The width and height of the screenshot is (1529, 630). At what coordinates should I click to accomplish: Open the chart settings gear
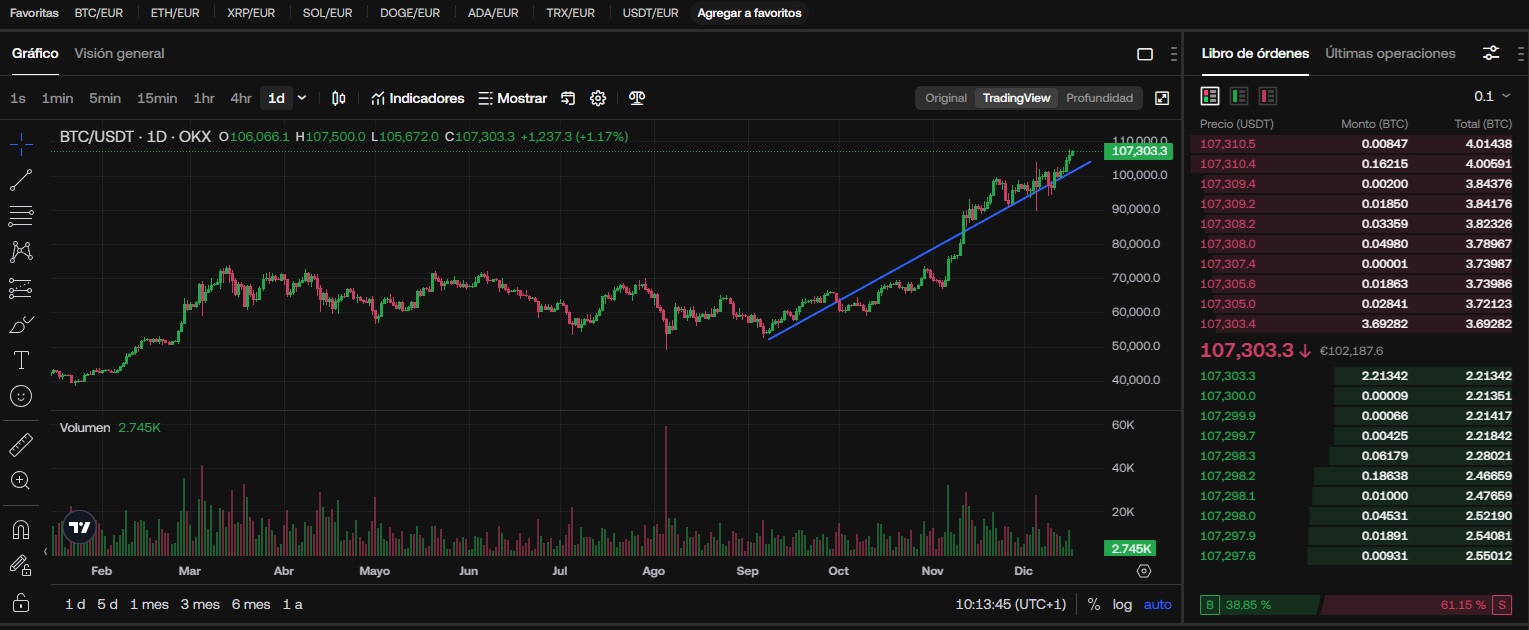(598, 98)
